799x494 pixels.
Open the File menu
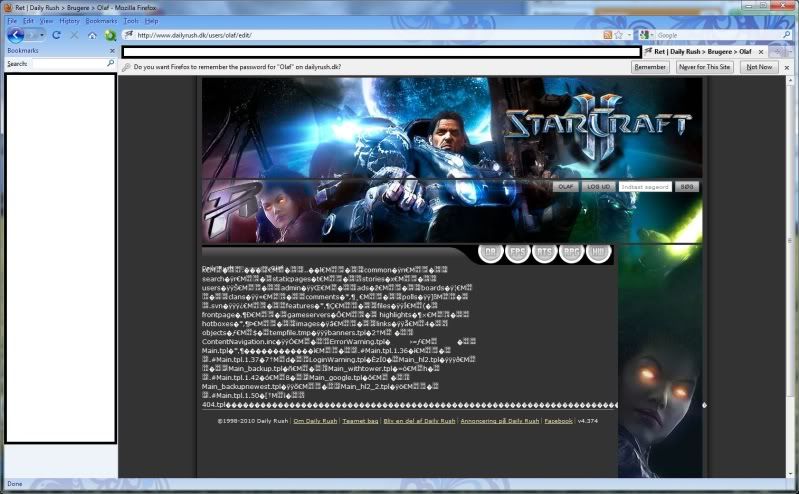tap(12, 21)
